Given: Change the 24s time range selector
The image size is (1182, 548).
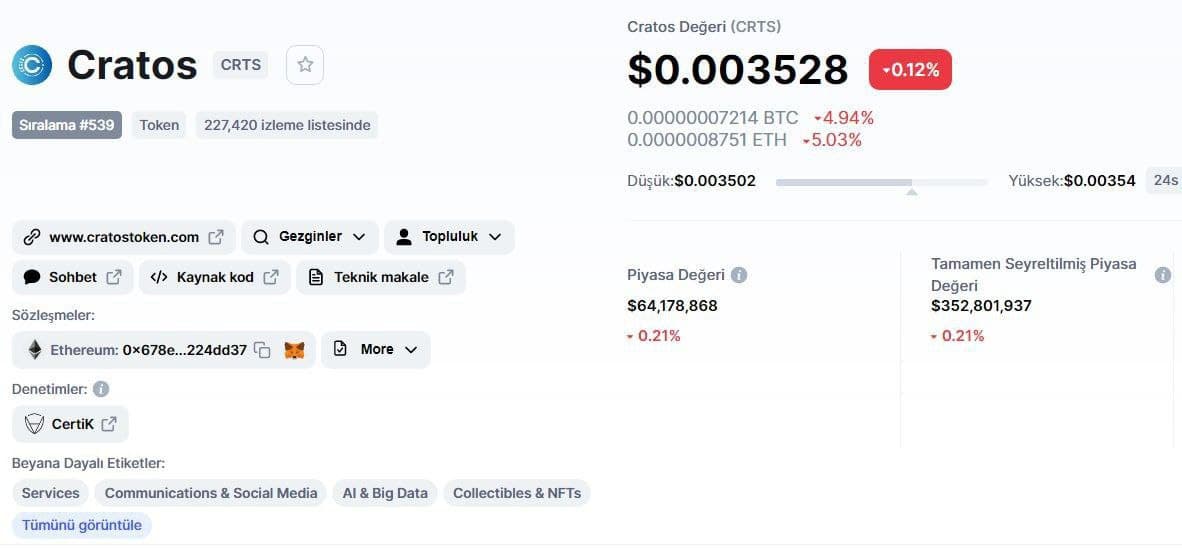Looking at the screenshot, I should point(1164,180).
